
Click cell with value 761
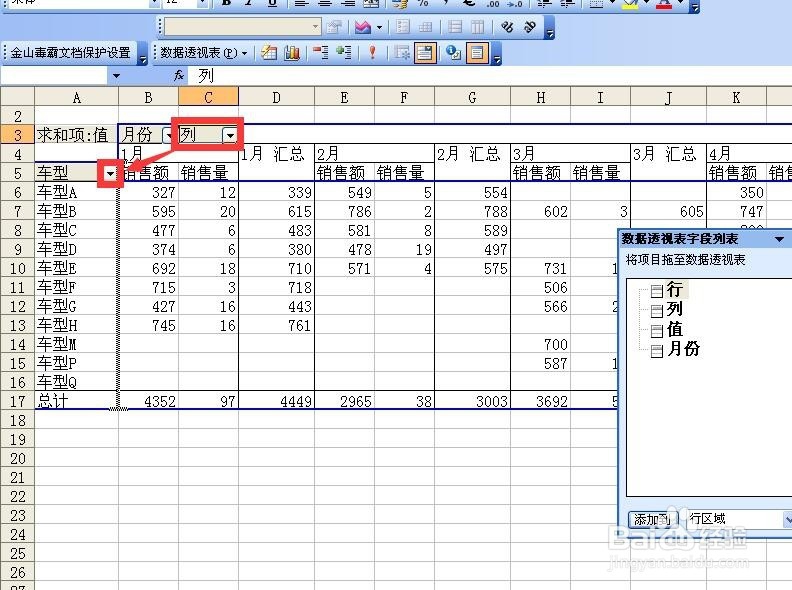click(x=276, y=325)
